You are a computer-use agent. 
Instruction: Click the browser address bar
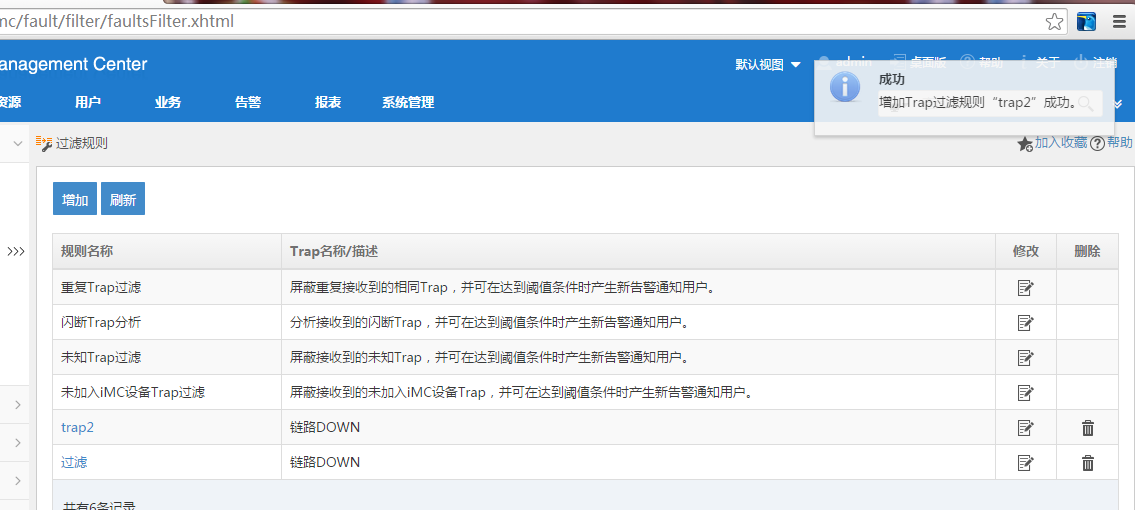pos(500,21)
